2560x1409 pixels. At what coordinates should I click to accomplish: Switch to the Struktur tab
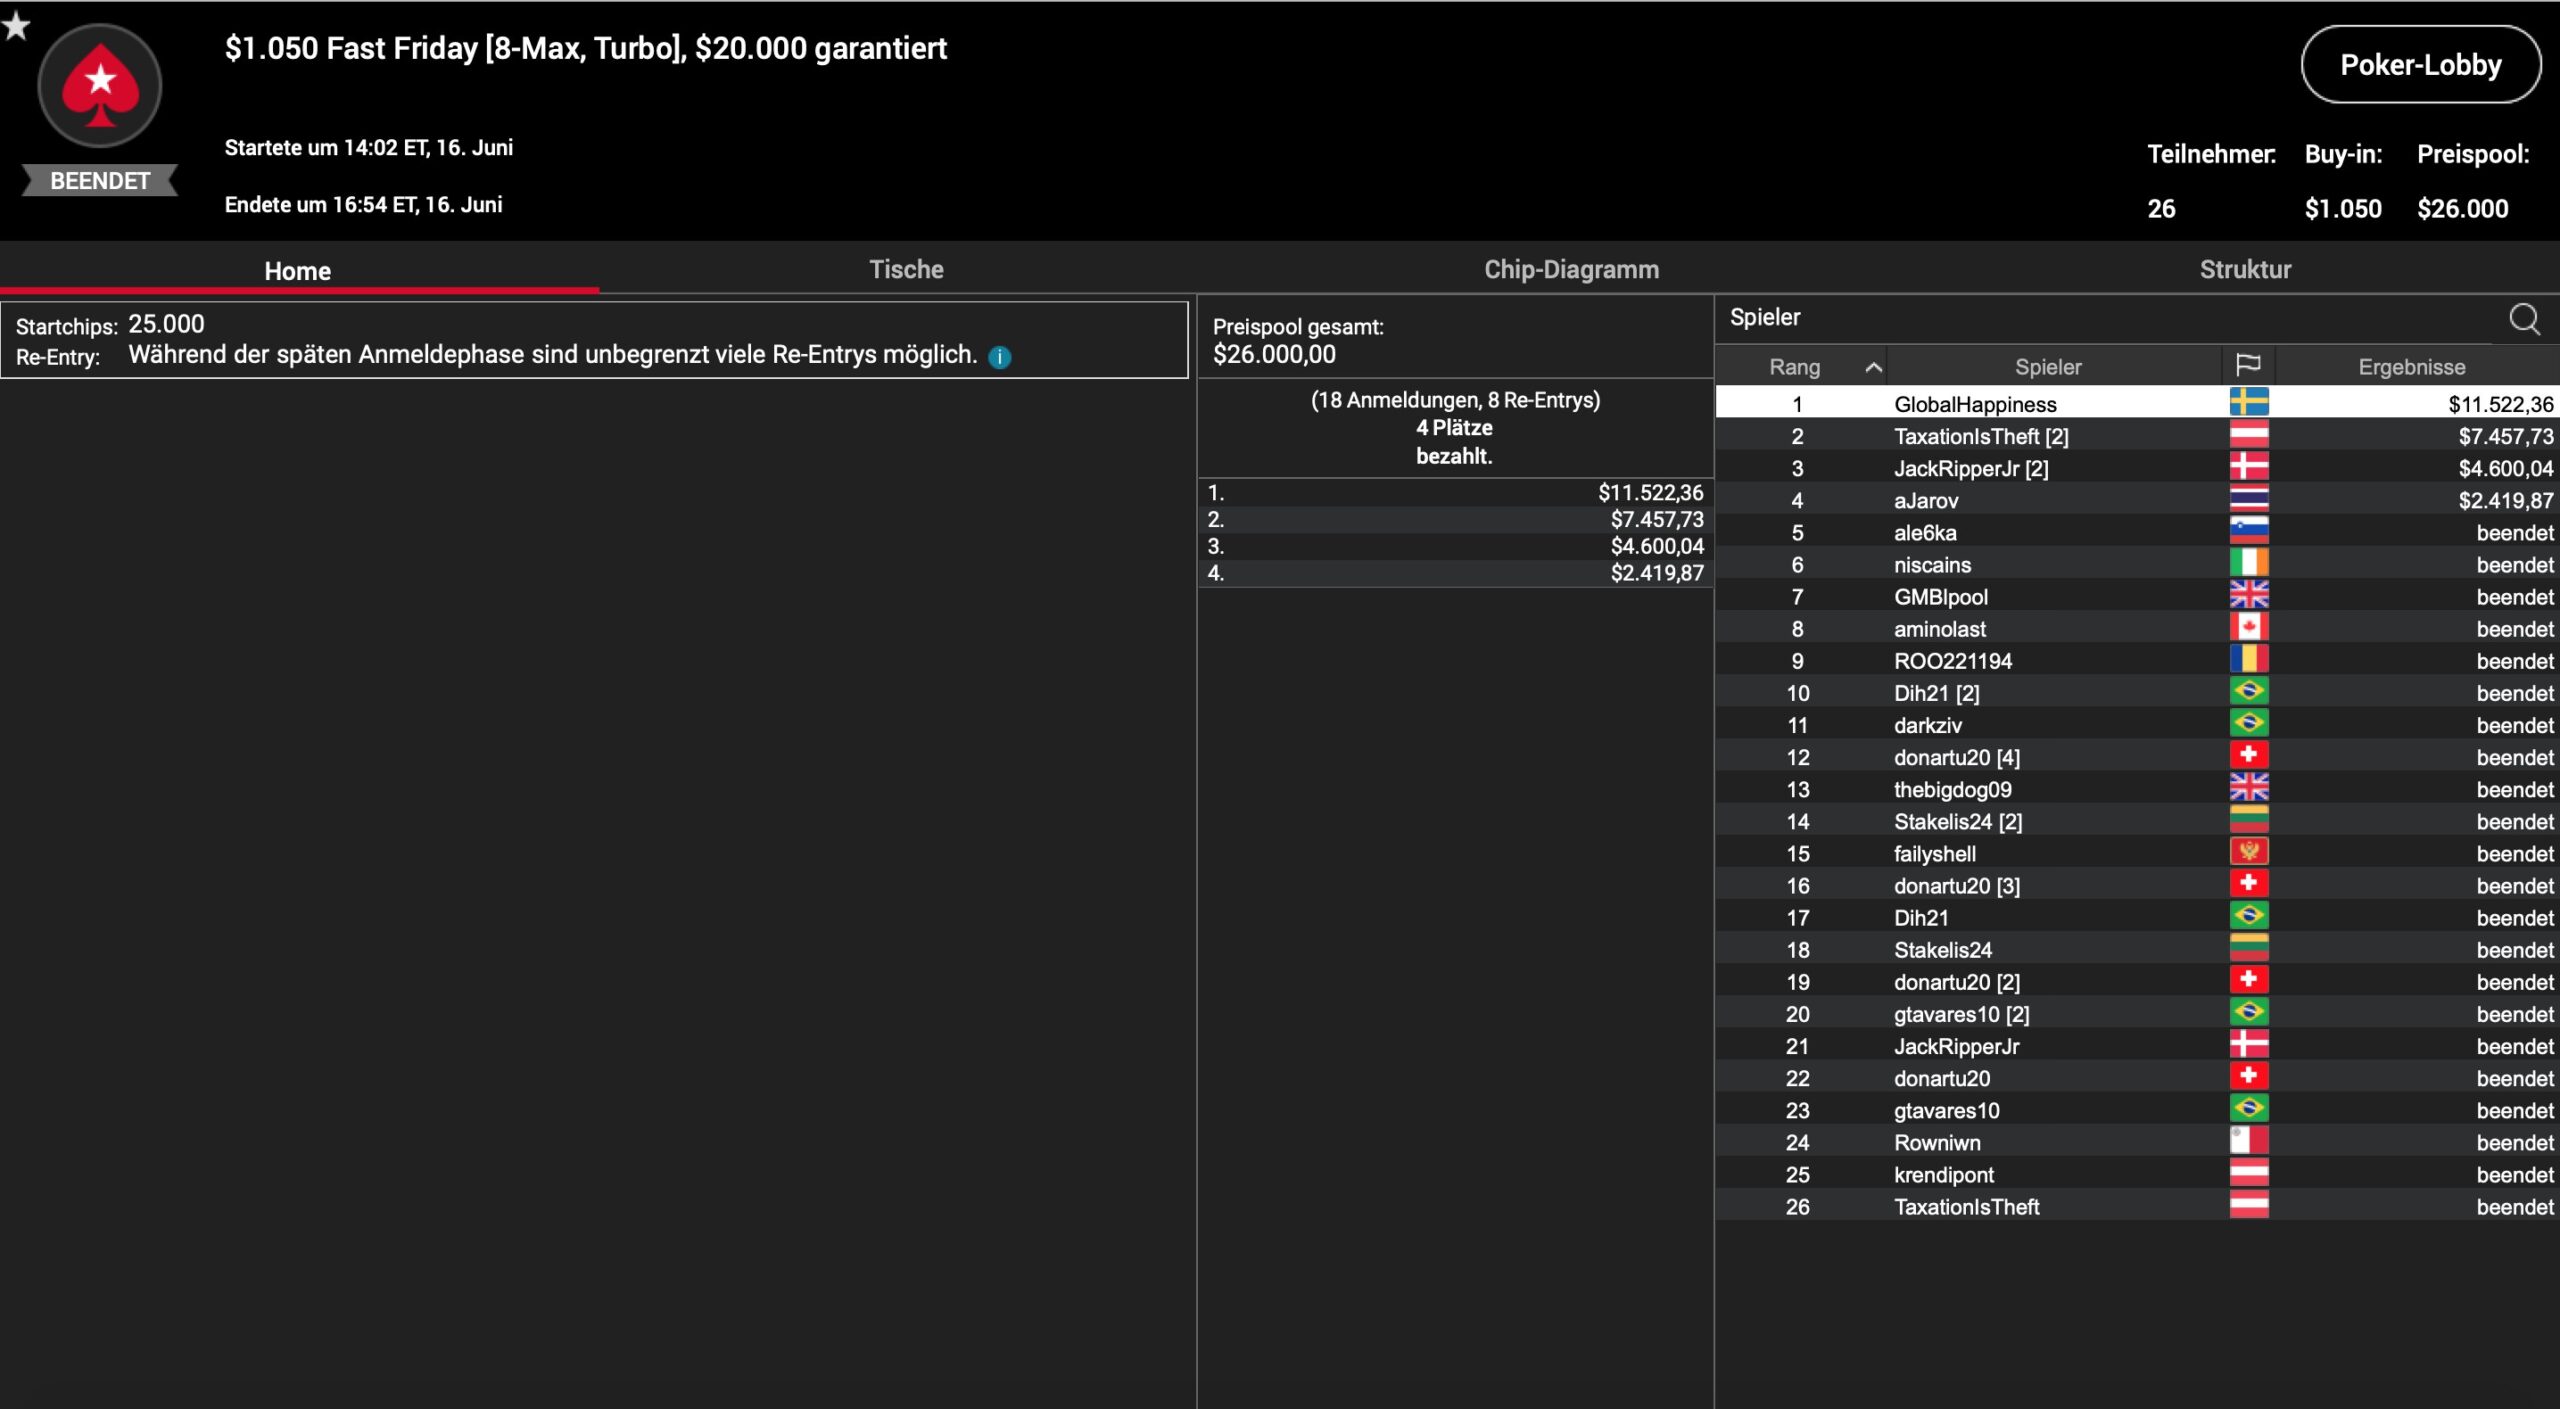click(2244, 269)
